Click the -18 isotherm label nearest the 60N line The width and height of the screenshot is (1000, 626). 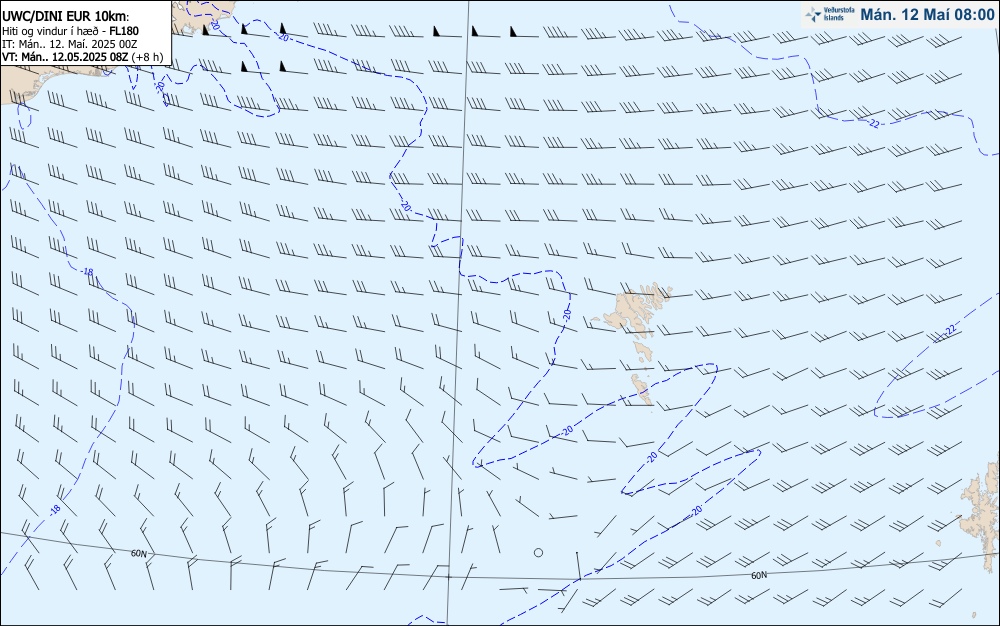[55, 509]
